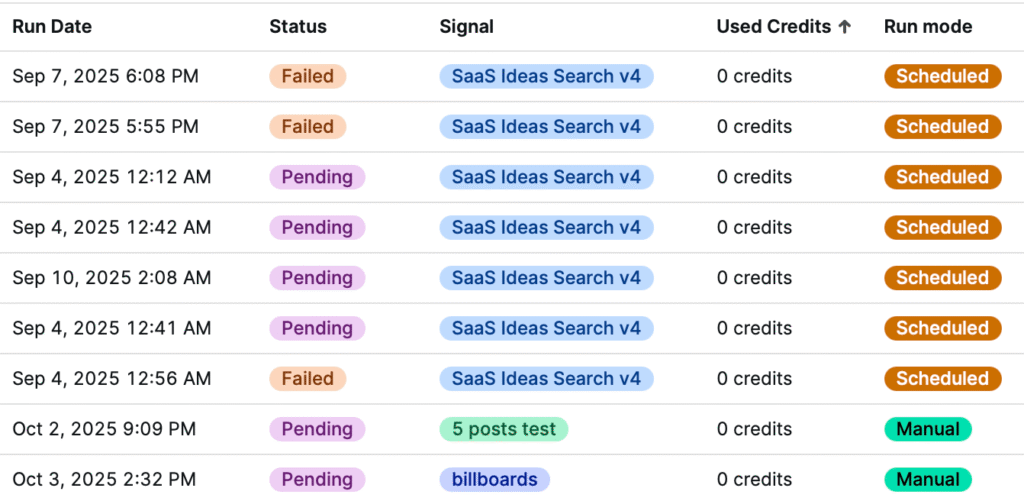Click Manual badge for Oct 2 run

[928, 429]
